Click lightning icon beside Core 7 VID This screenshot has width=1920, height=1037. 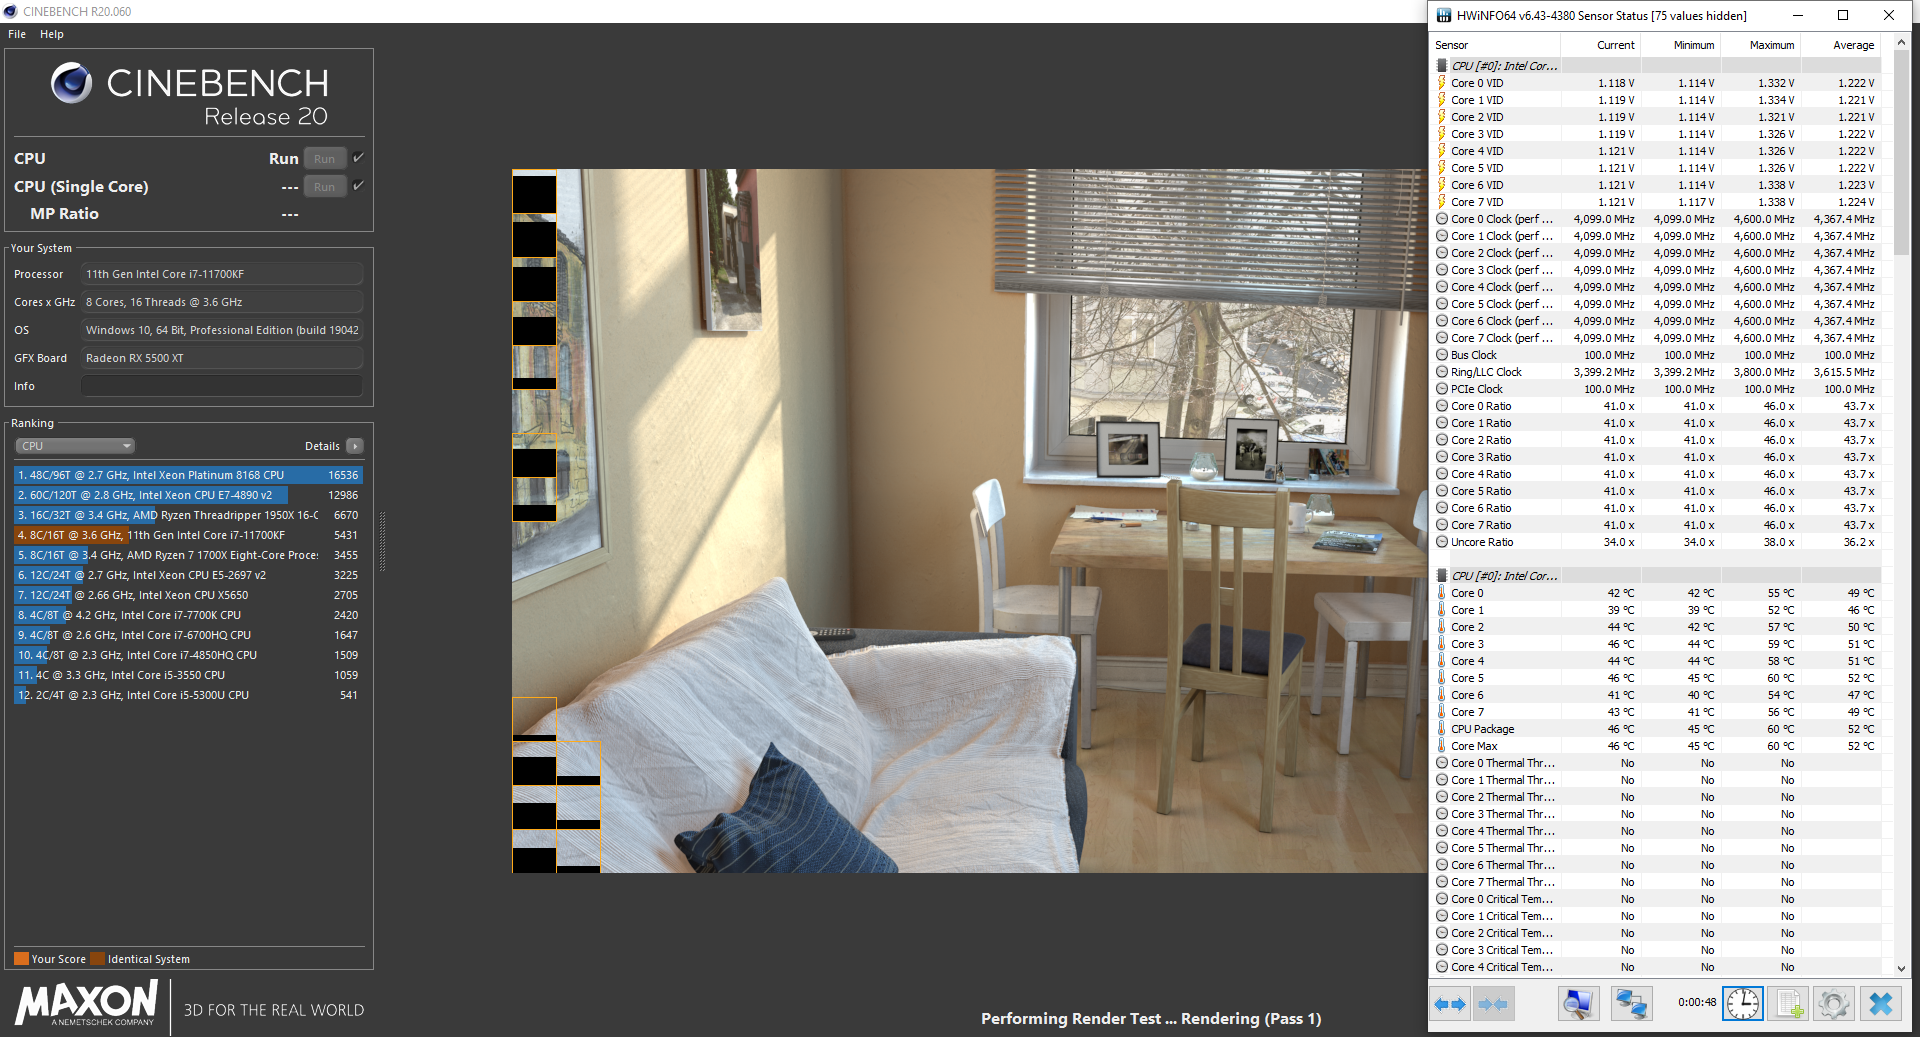pyautogui.click(x=1442, y=202)
